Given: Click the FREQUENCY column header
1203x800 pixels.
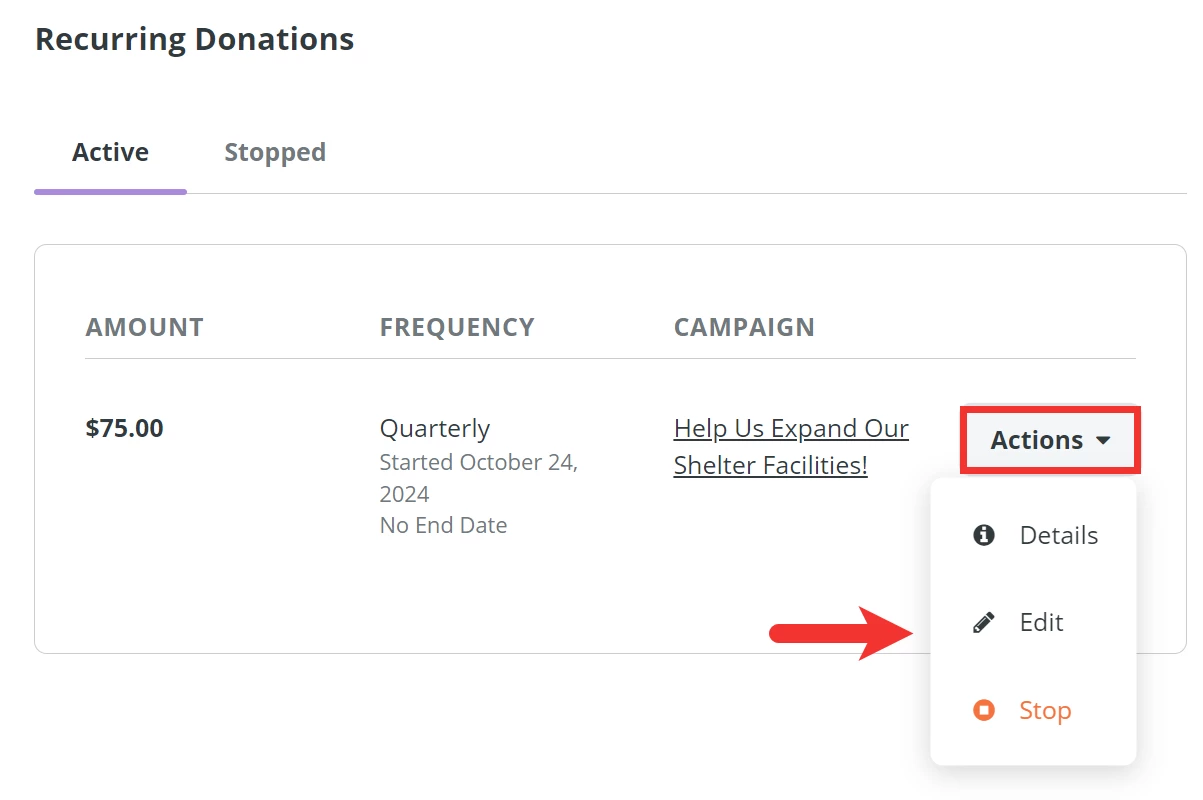Looking at the screenshot, I should (x=457, y=327).
